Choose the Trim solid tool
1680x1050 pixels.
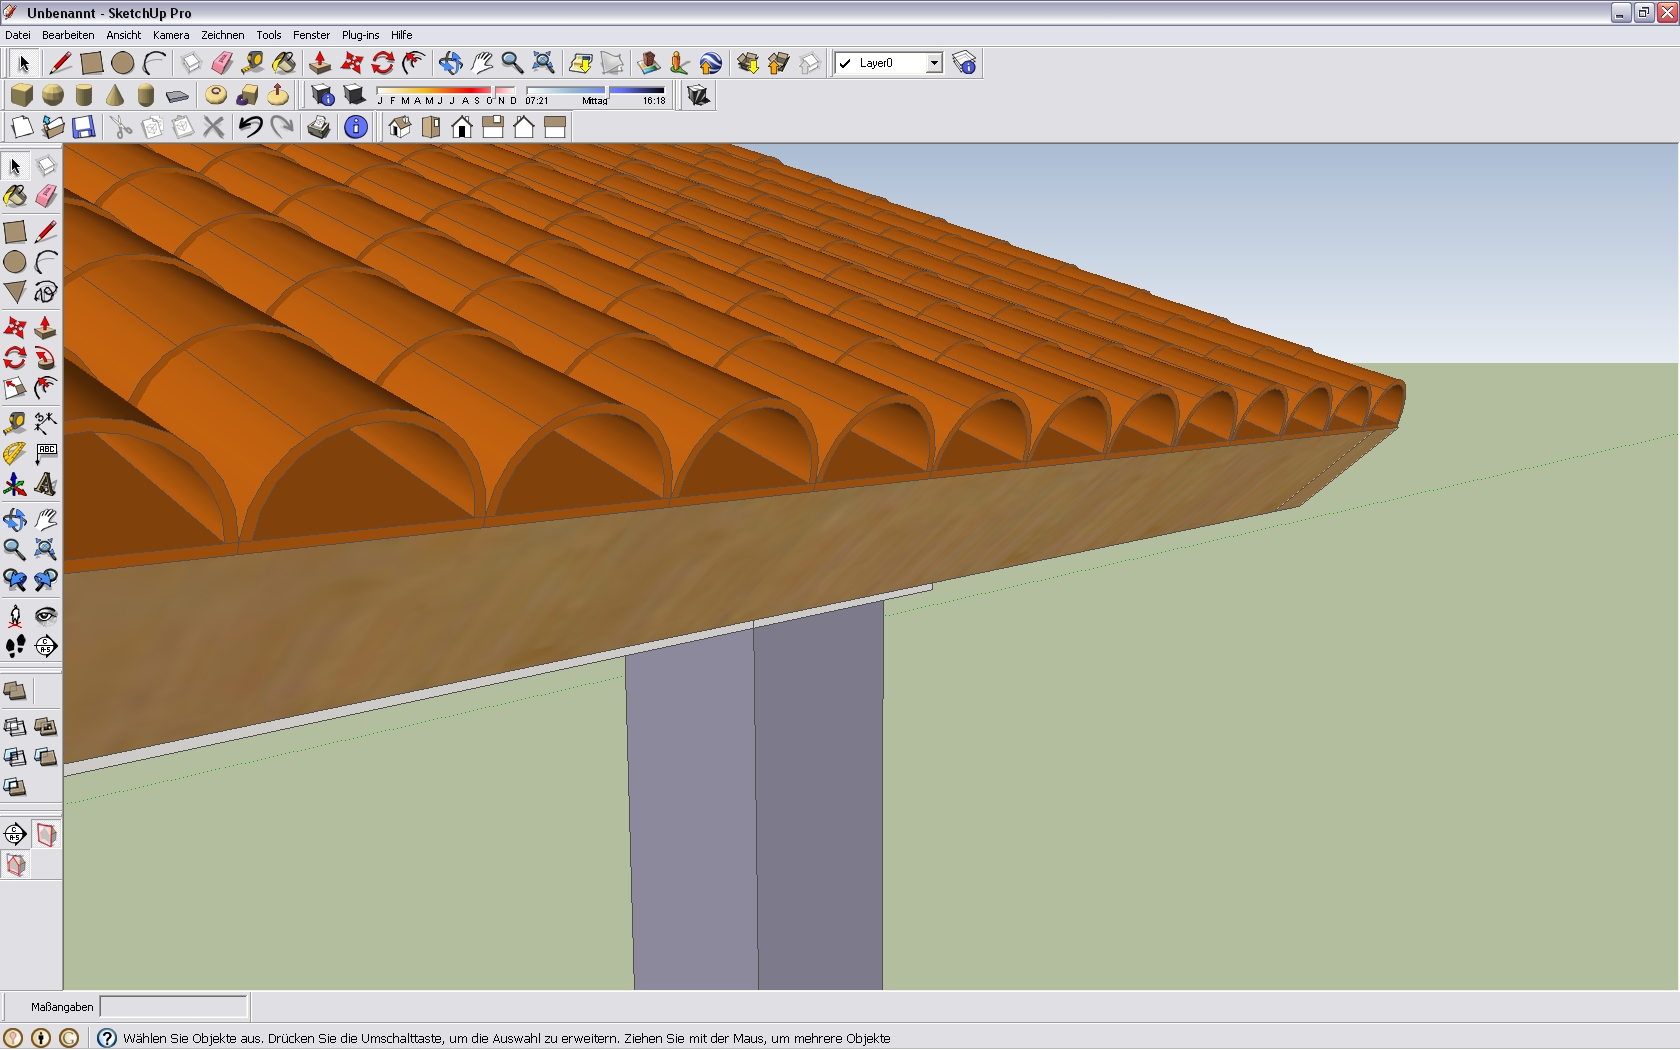point(46,757)
